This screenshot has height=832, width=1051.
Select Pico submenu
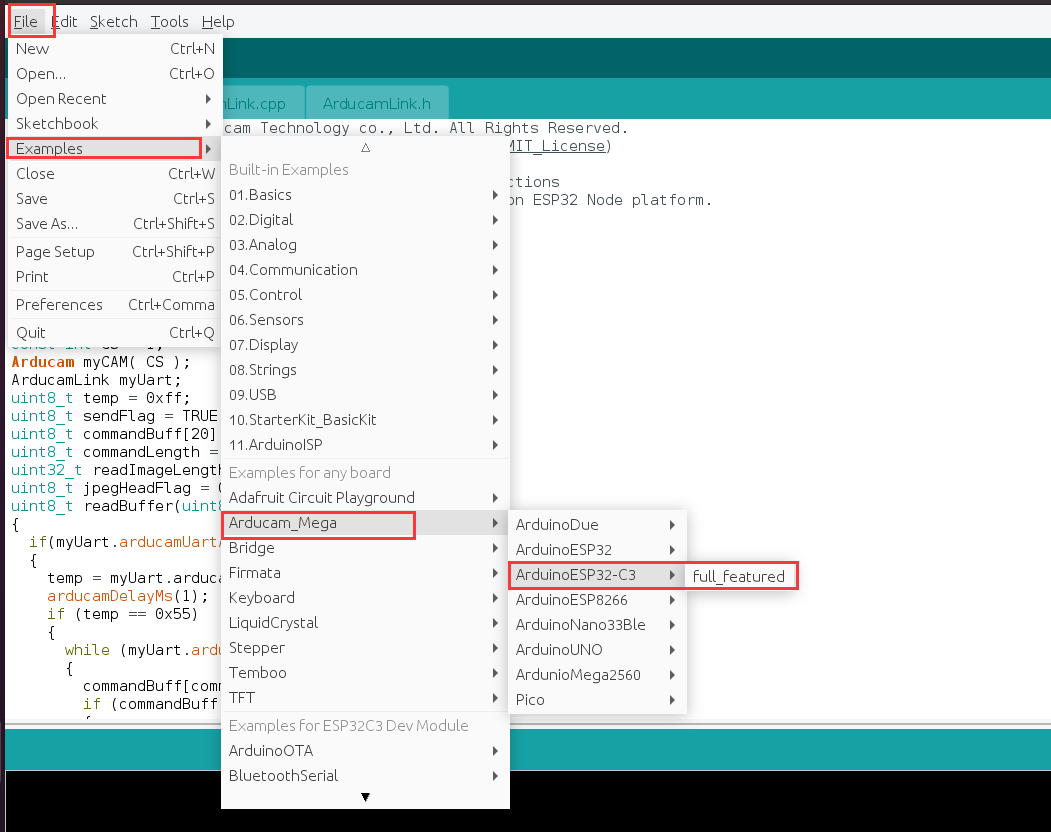coord(597,700)
